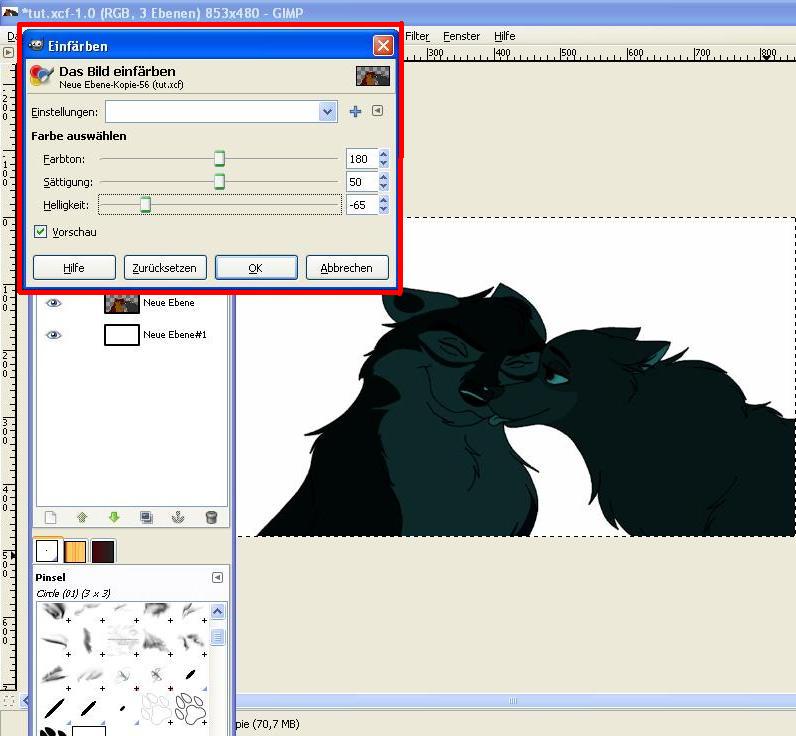
Task: Open the Einstellungen options arrow menu icon
Action: pyautogui.click(x=377, y=111)
